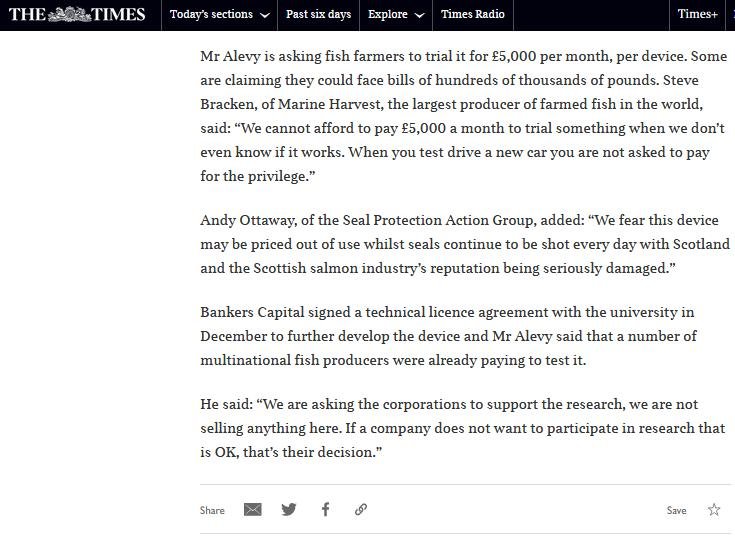Share article on Twitter
735x537 pixels.
289,509
